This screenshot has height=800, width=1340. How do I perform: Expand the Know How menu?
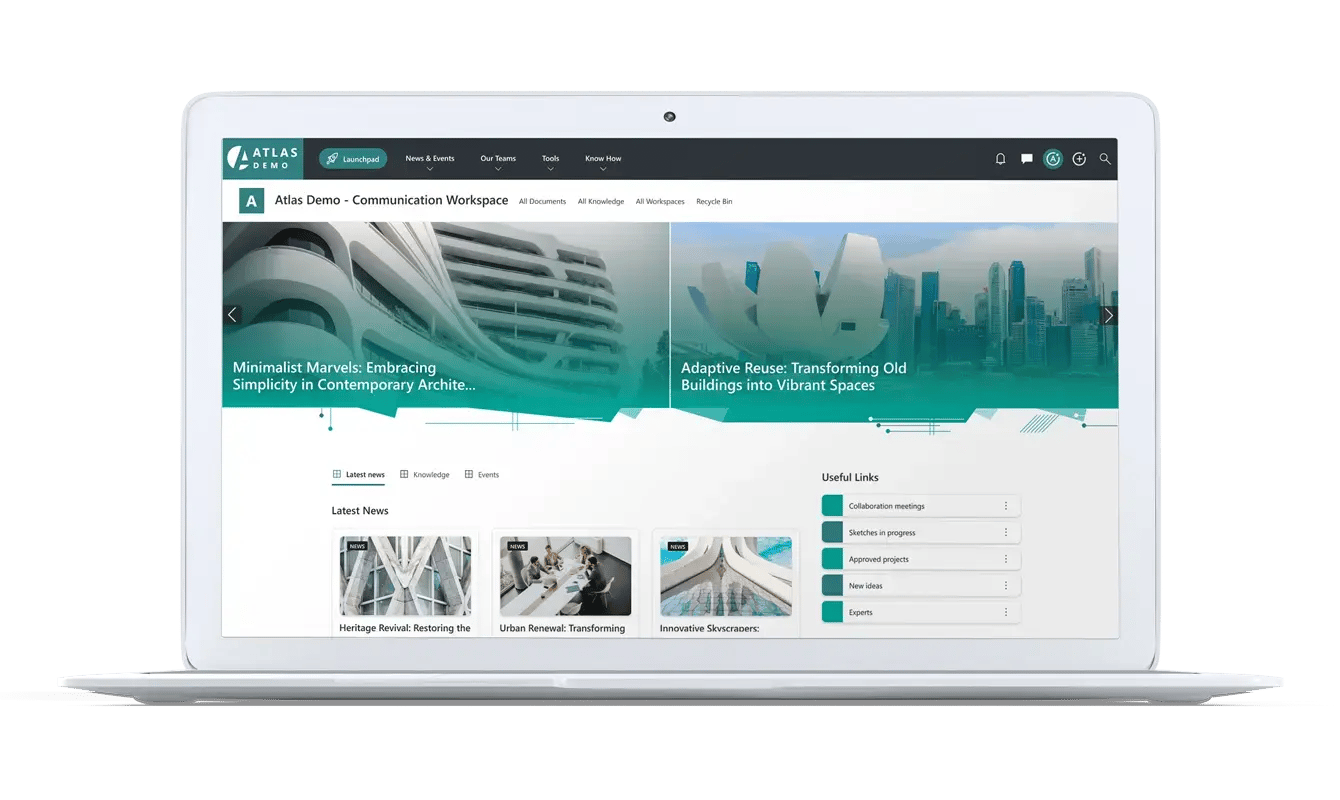603,162
